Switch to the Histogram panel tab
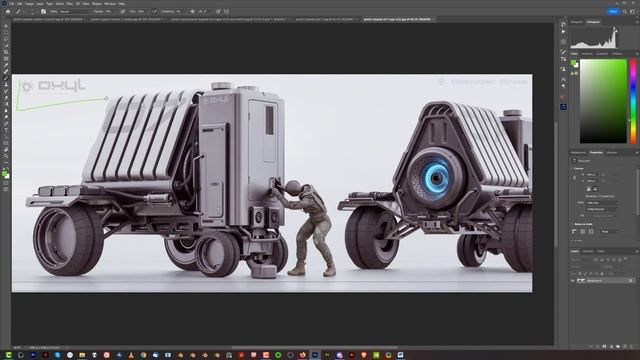This screenshot has width=640, height=360. (x=593, y=22)
